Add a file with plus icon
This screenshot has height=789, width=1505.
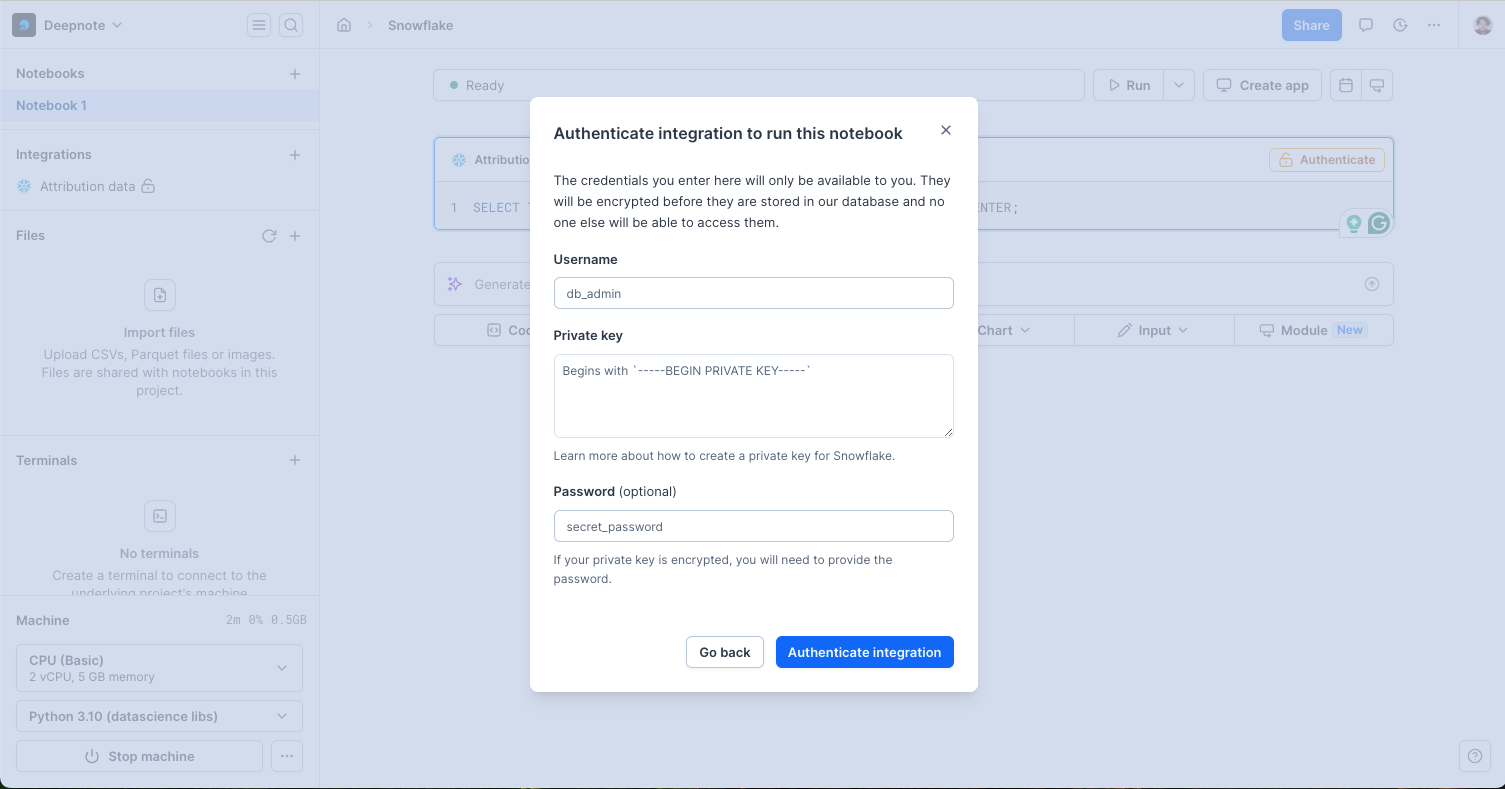[295, 236]
